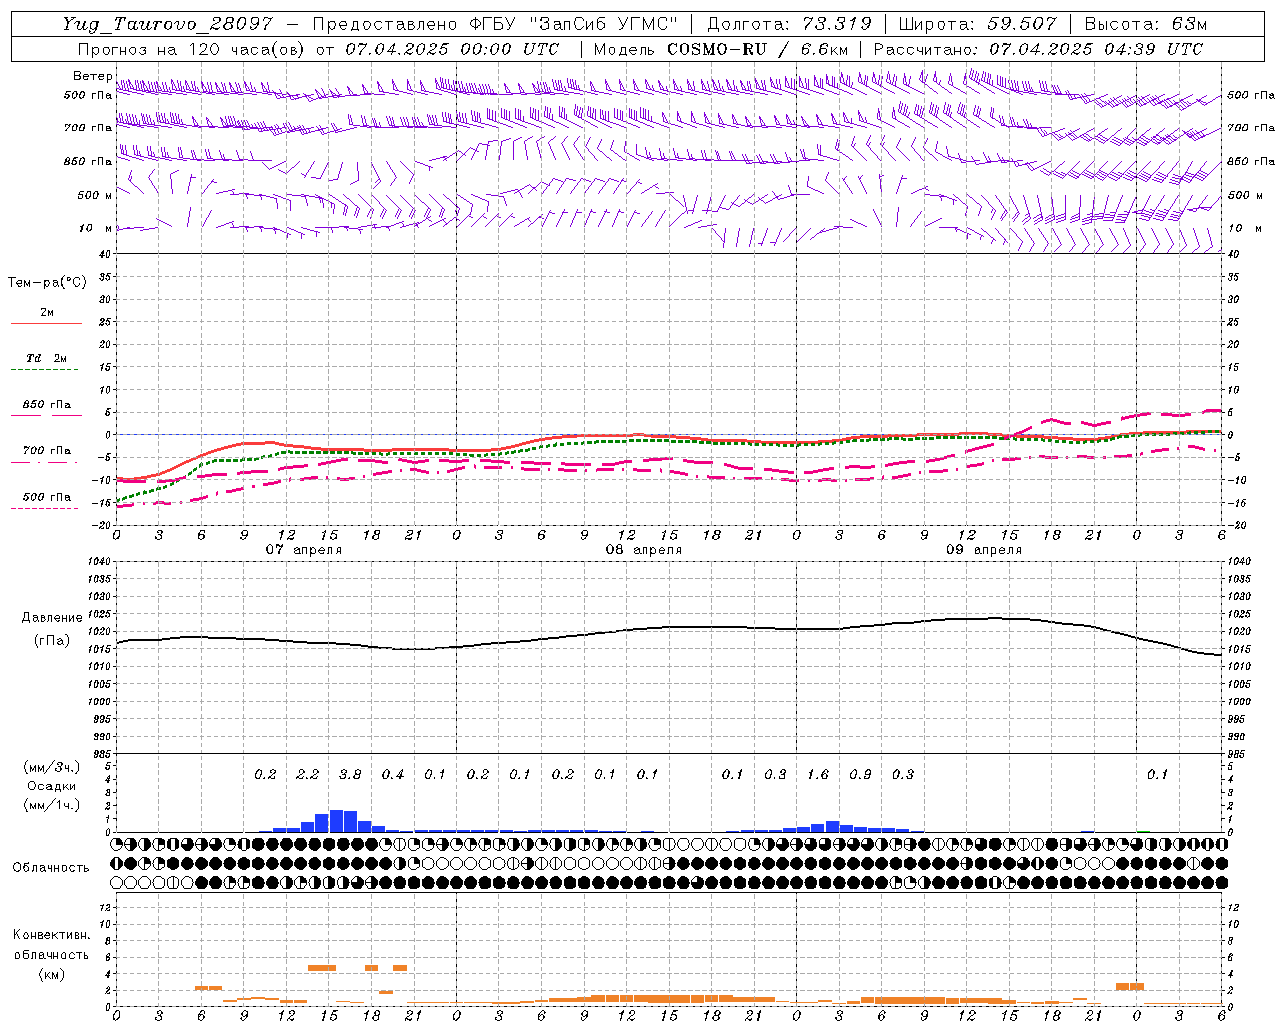Click the 500 м wind level label on left
The height and width of the screenshot is (1024, 1280).
tap(94, 195)
